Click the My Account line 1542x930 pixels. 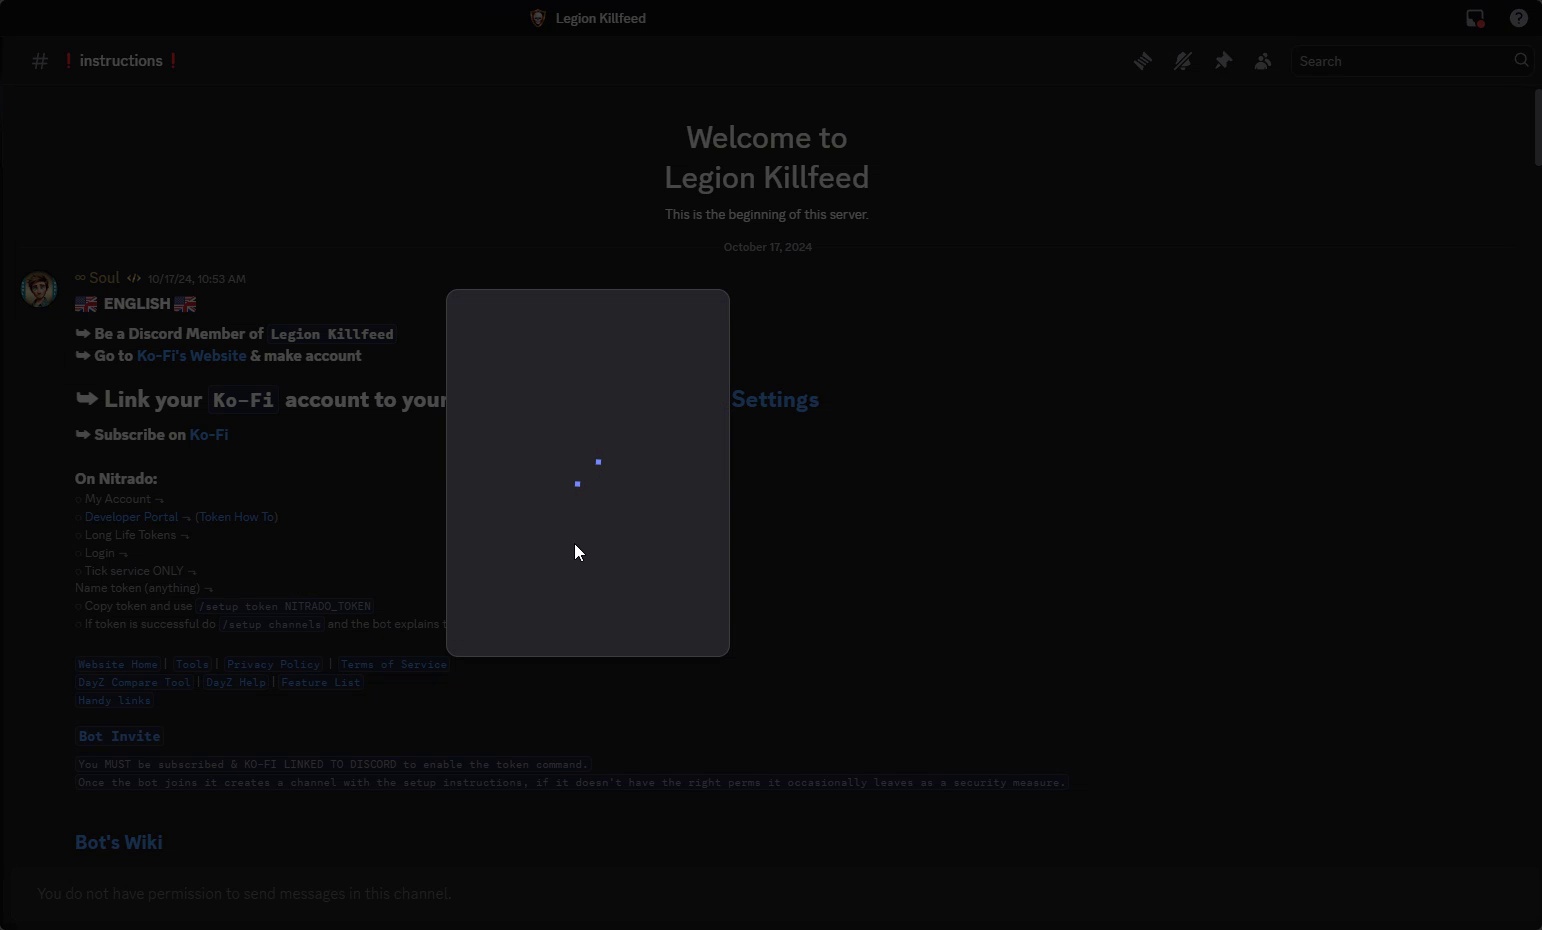click(120, 500)
